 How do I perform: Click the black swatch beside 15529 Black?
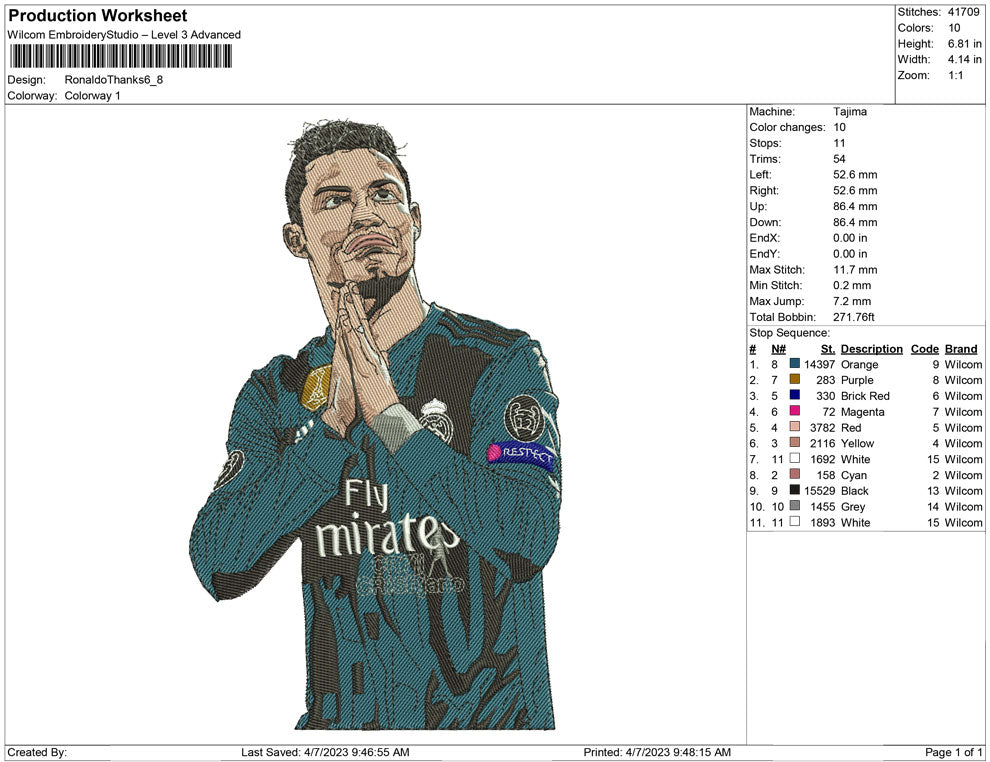click(794, 489)
